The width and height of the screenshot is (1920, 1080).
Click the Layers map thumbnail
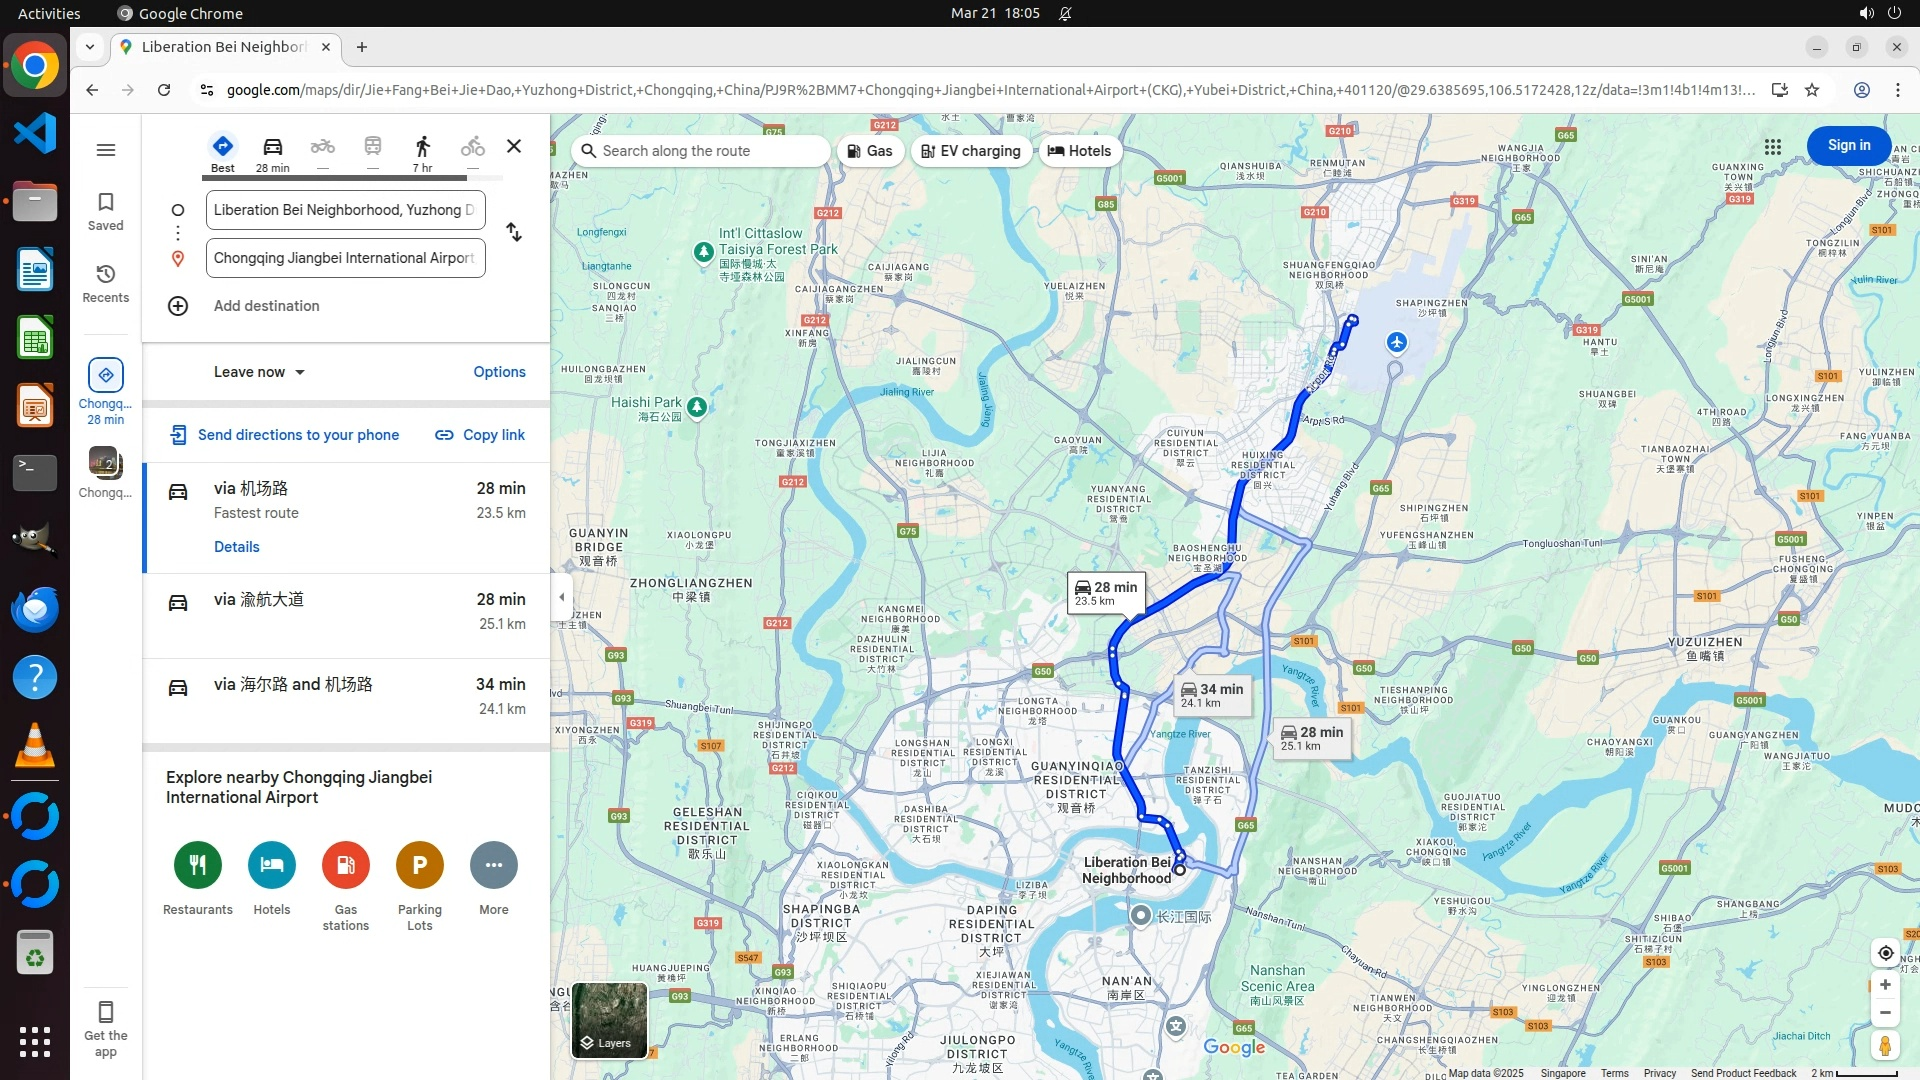coord(609,1020)
